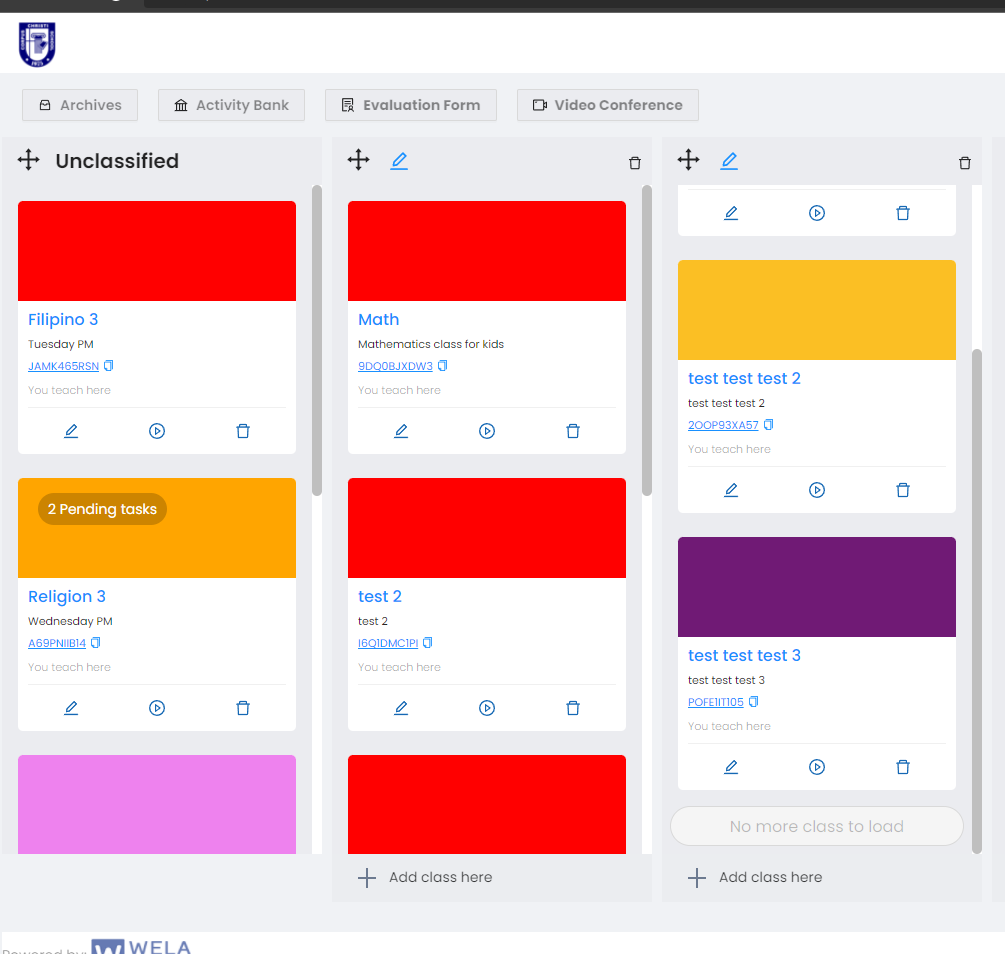Viewport: 1005px width, 954px height.
Task: Click the Unclassified column scrollbar
Action: tap(317, 340)
